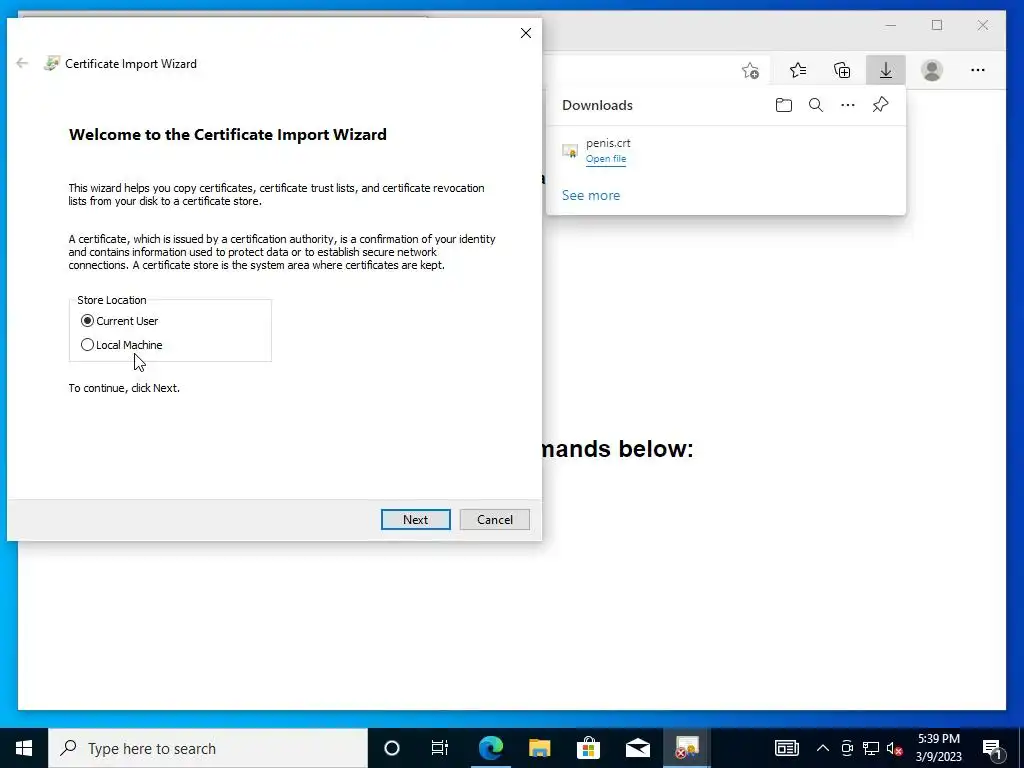Image resolution: width=1024 pixels, height=768 pixels.
Task: Cancel the Certificate Import Wizard
Action: 494,519
